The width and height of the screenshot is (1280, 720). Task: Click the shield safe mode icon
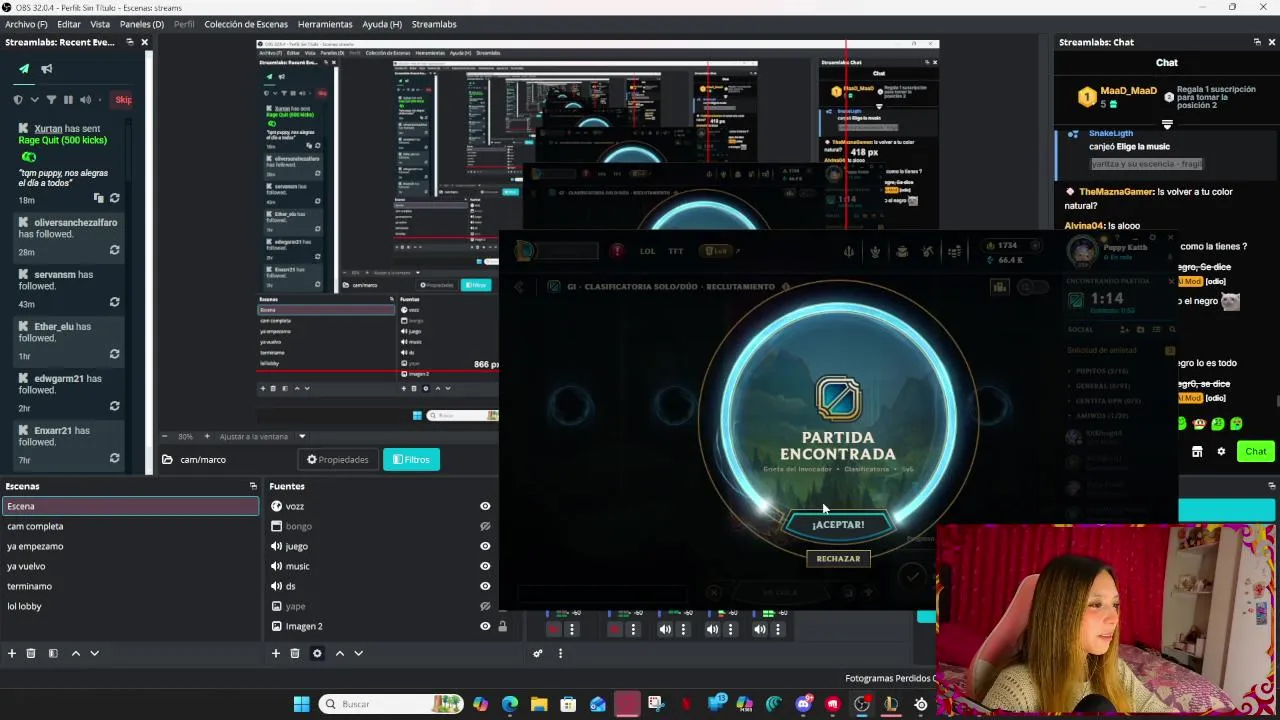point(18,100)
